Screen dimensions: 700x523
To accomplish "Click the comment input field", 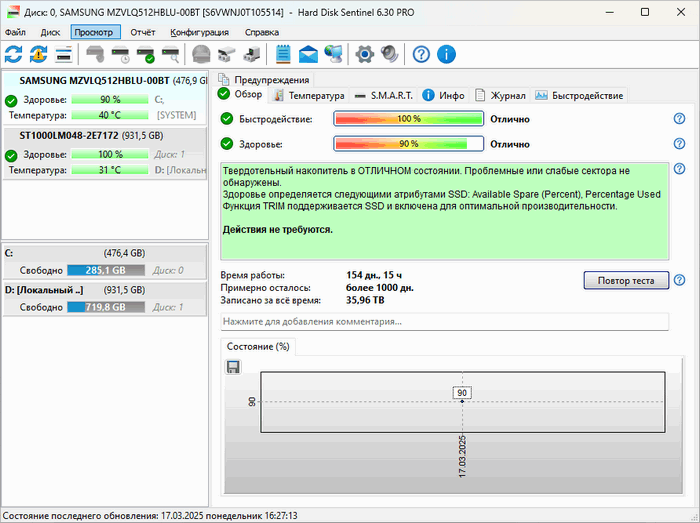I will [x=444, y=322].
